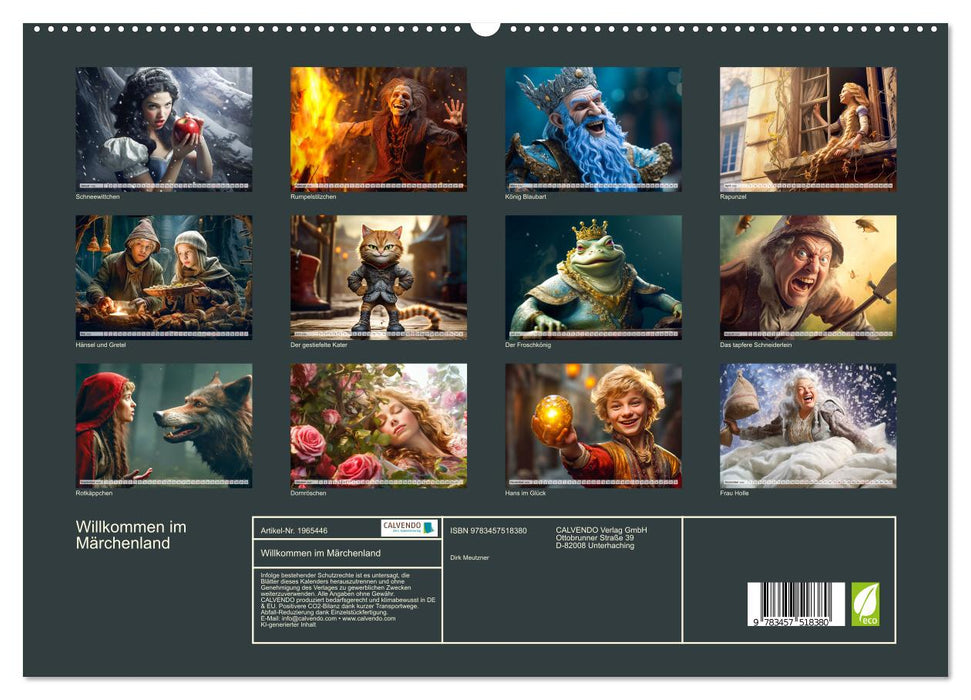Open Das tapfere Schneiderlein image
The image size is (971, 700).
tap(808, 277)
